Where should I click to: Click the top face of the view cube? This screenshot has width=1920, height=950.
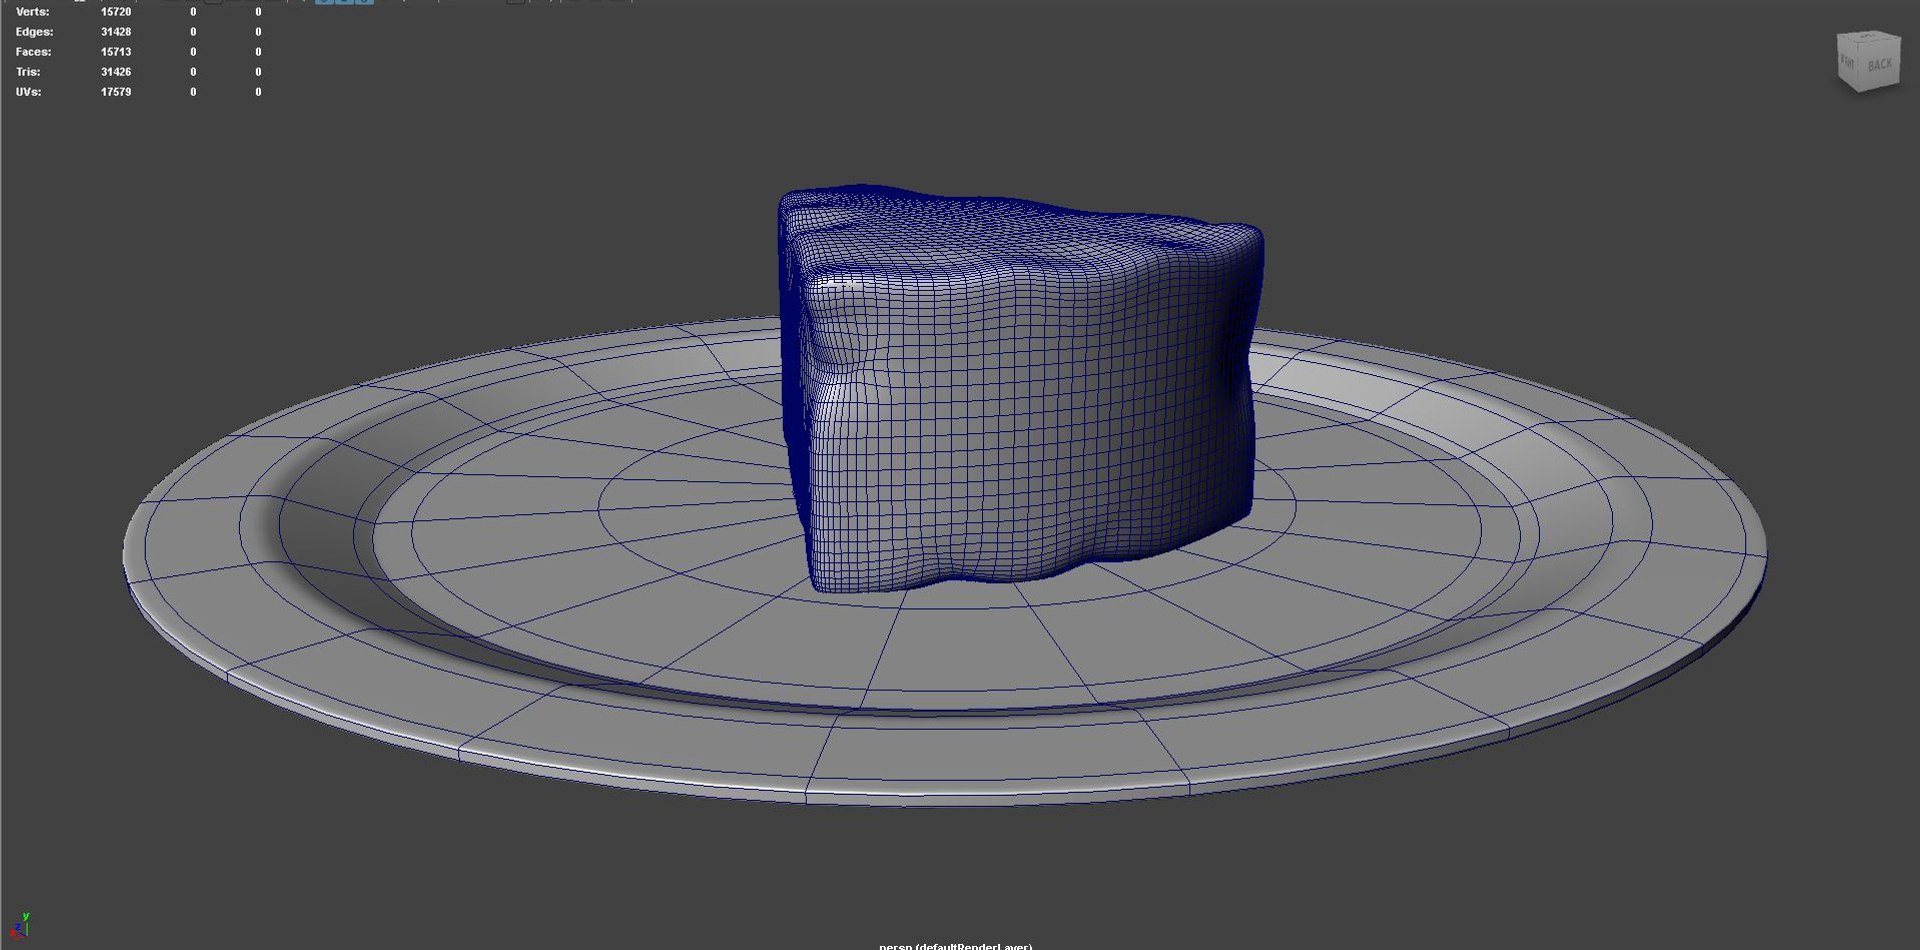(x=1867, y=38)
